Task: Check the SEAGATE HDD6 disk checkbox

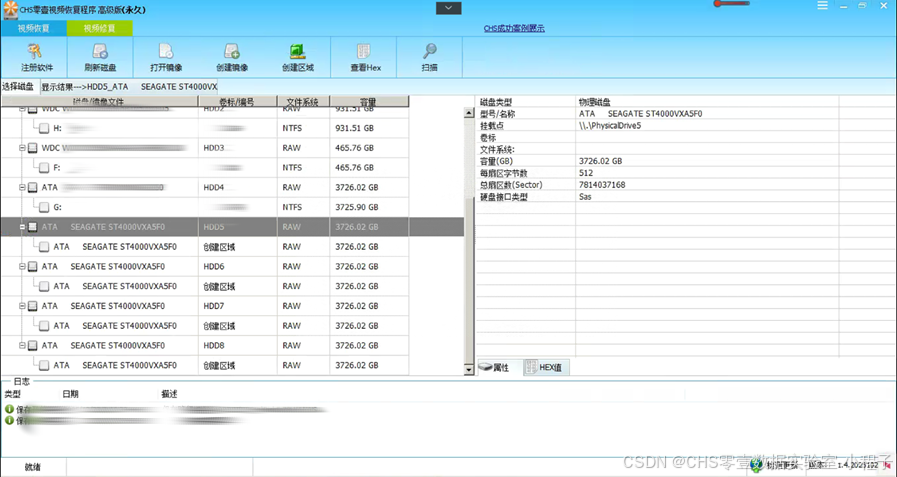Action: click(x=33, y=267)
